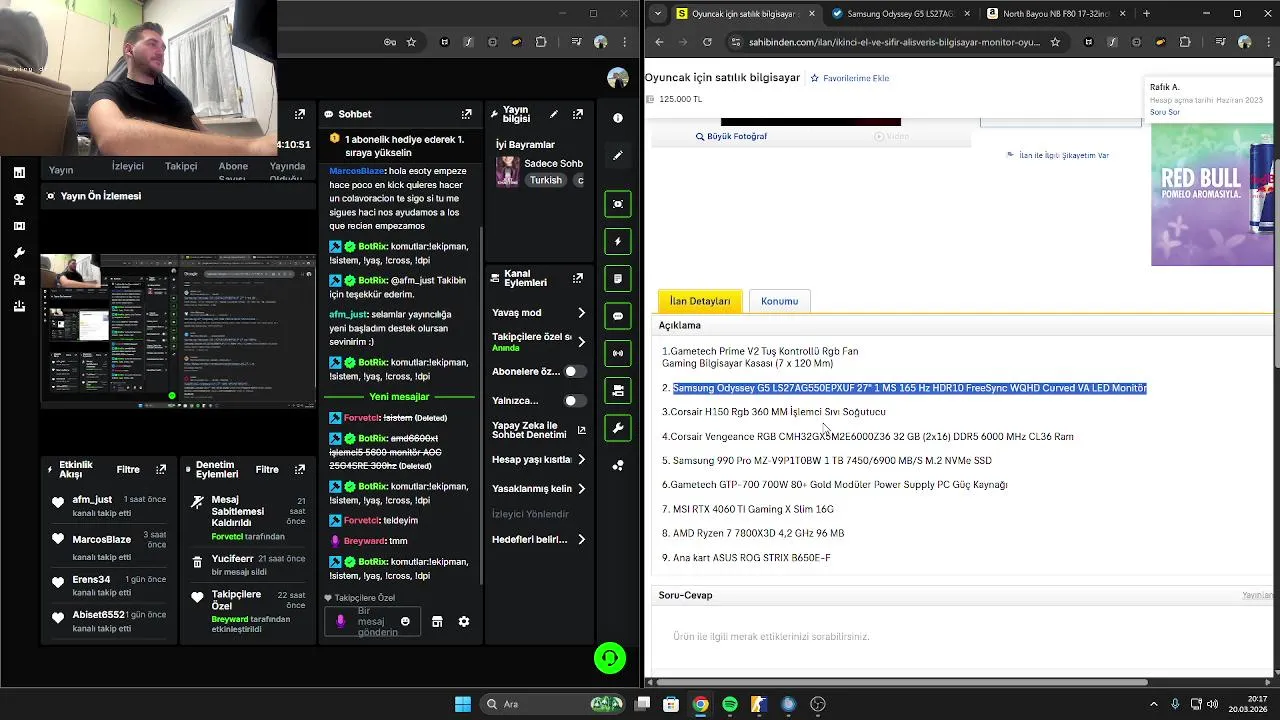Open the Windows Start menu

click(463, 704)
